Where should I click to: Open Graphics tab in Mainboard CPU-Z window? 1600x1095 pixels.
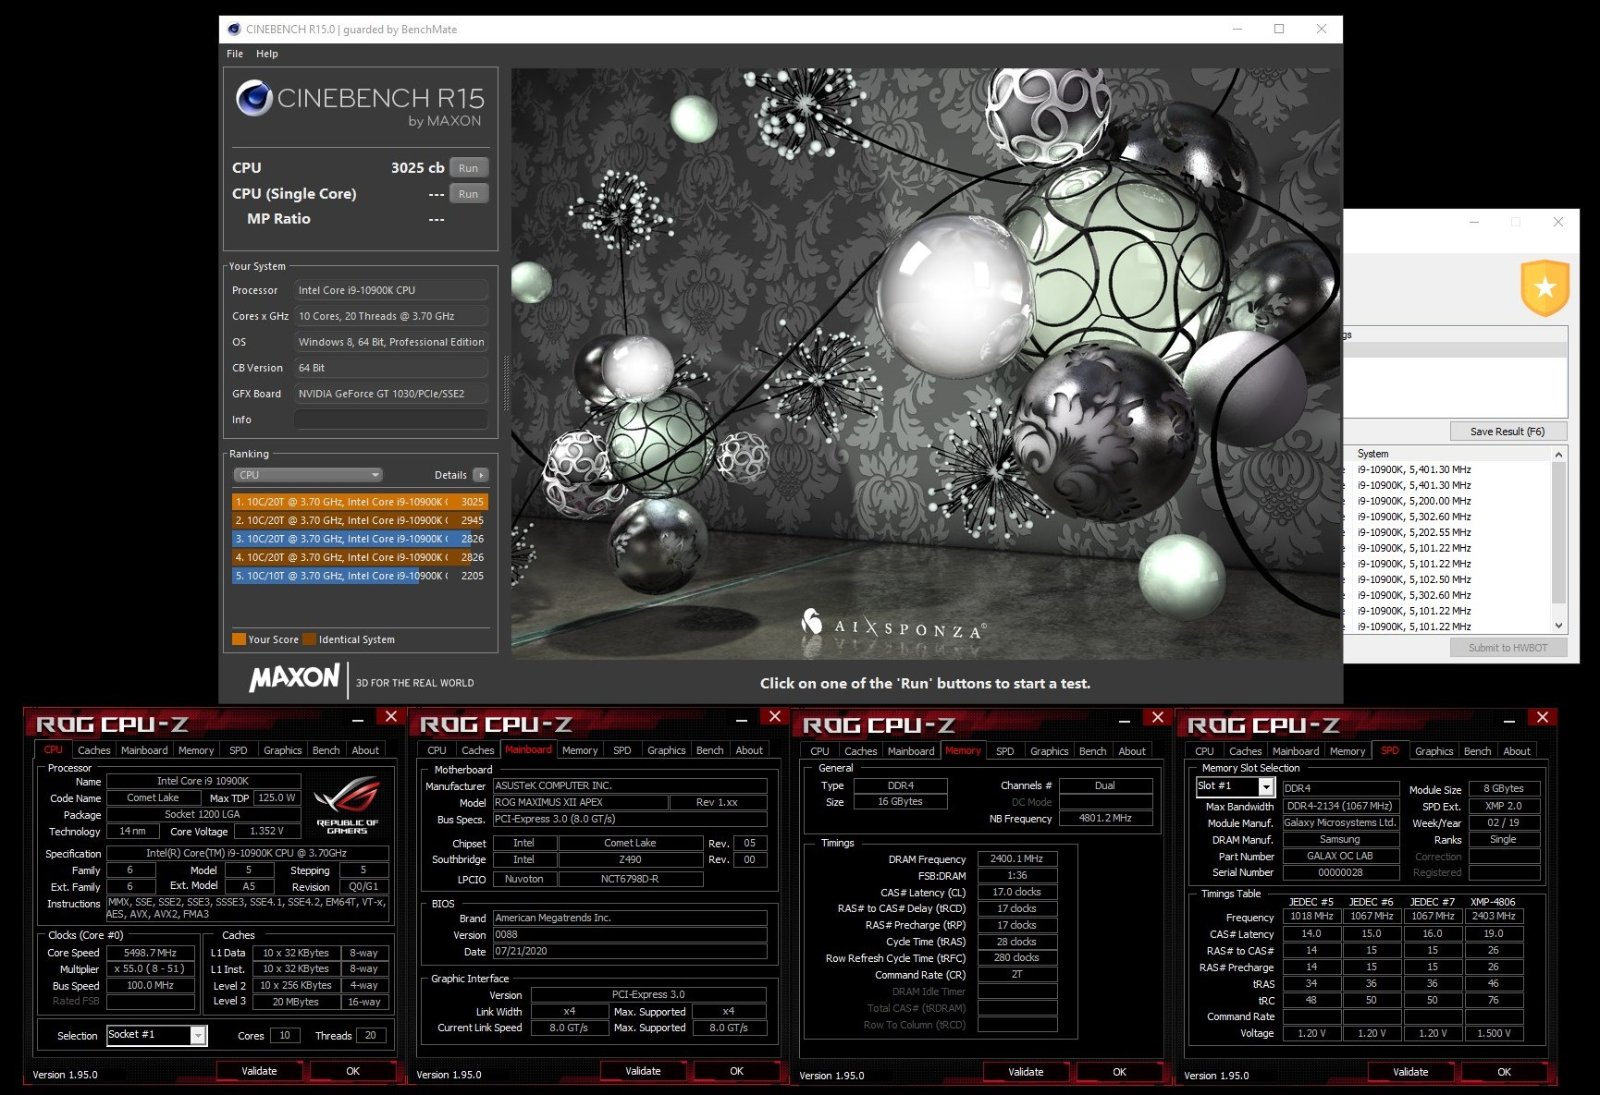(x=666, y=750)
